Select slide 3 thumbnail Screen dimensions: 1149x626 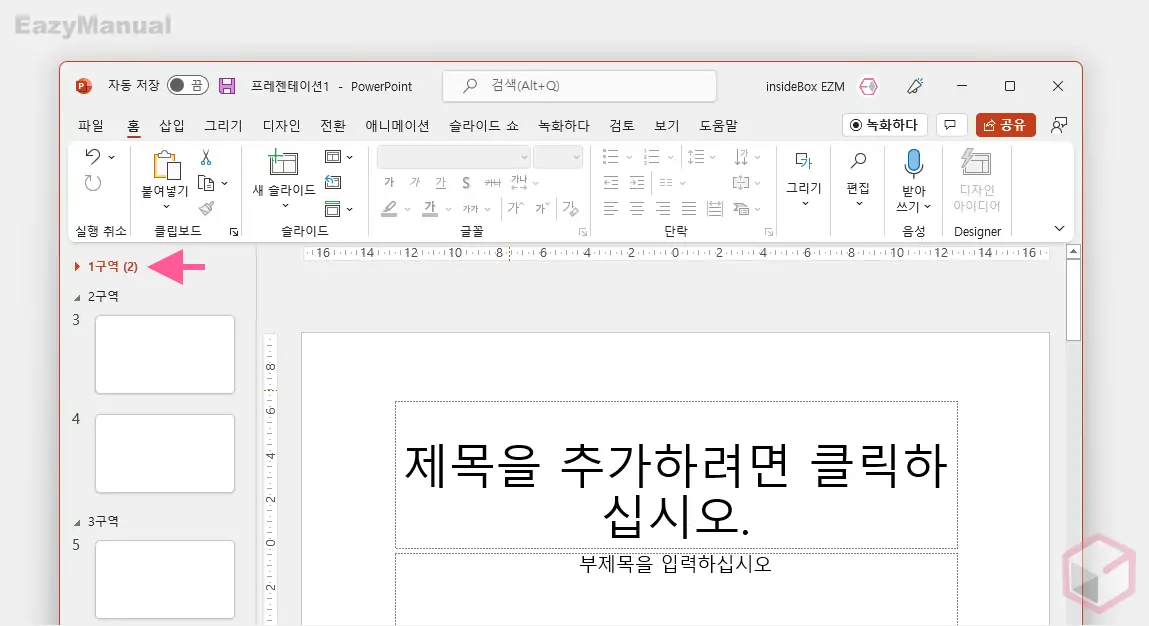pos(165,355)
